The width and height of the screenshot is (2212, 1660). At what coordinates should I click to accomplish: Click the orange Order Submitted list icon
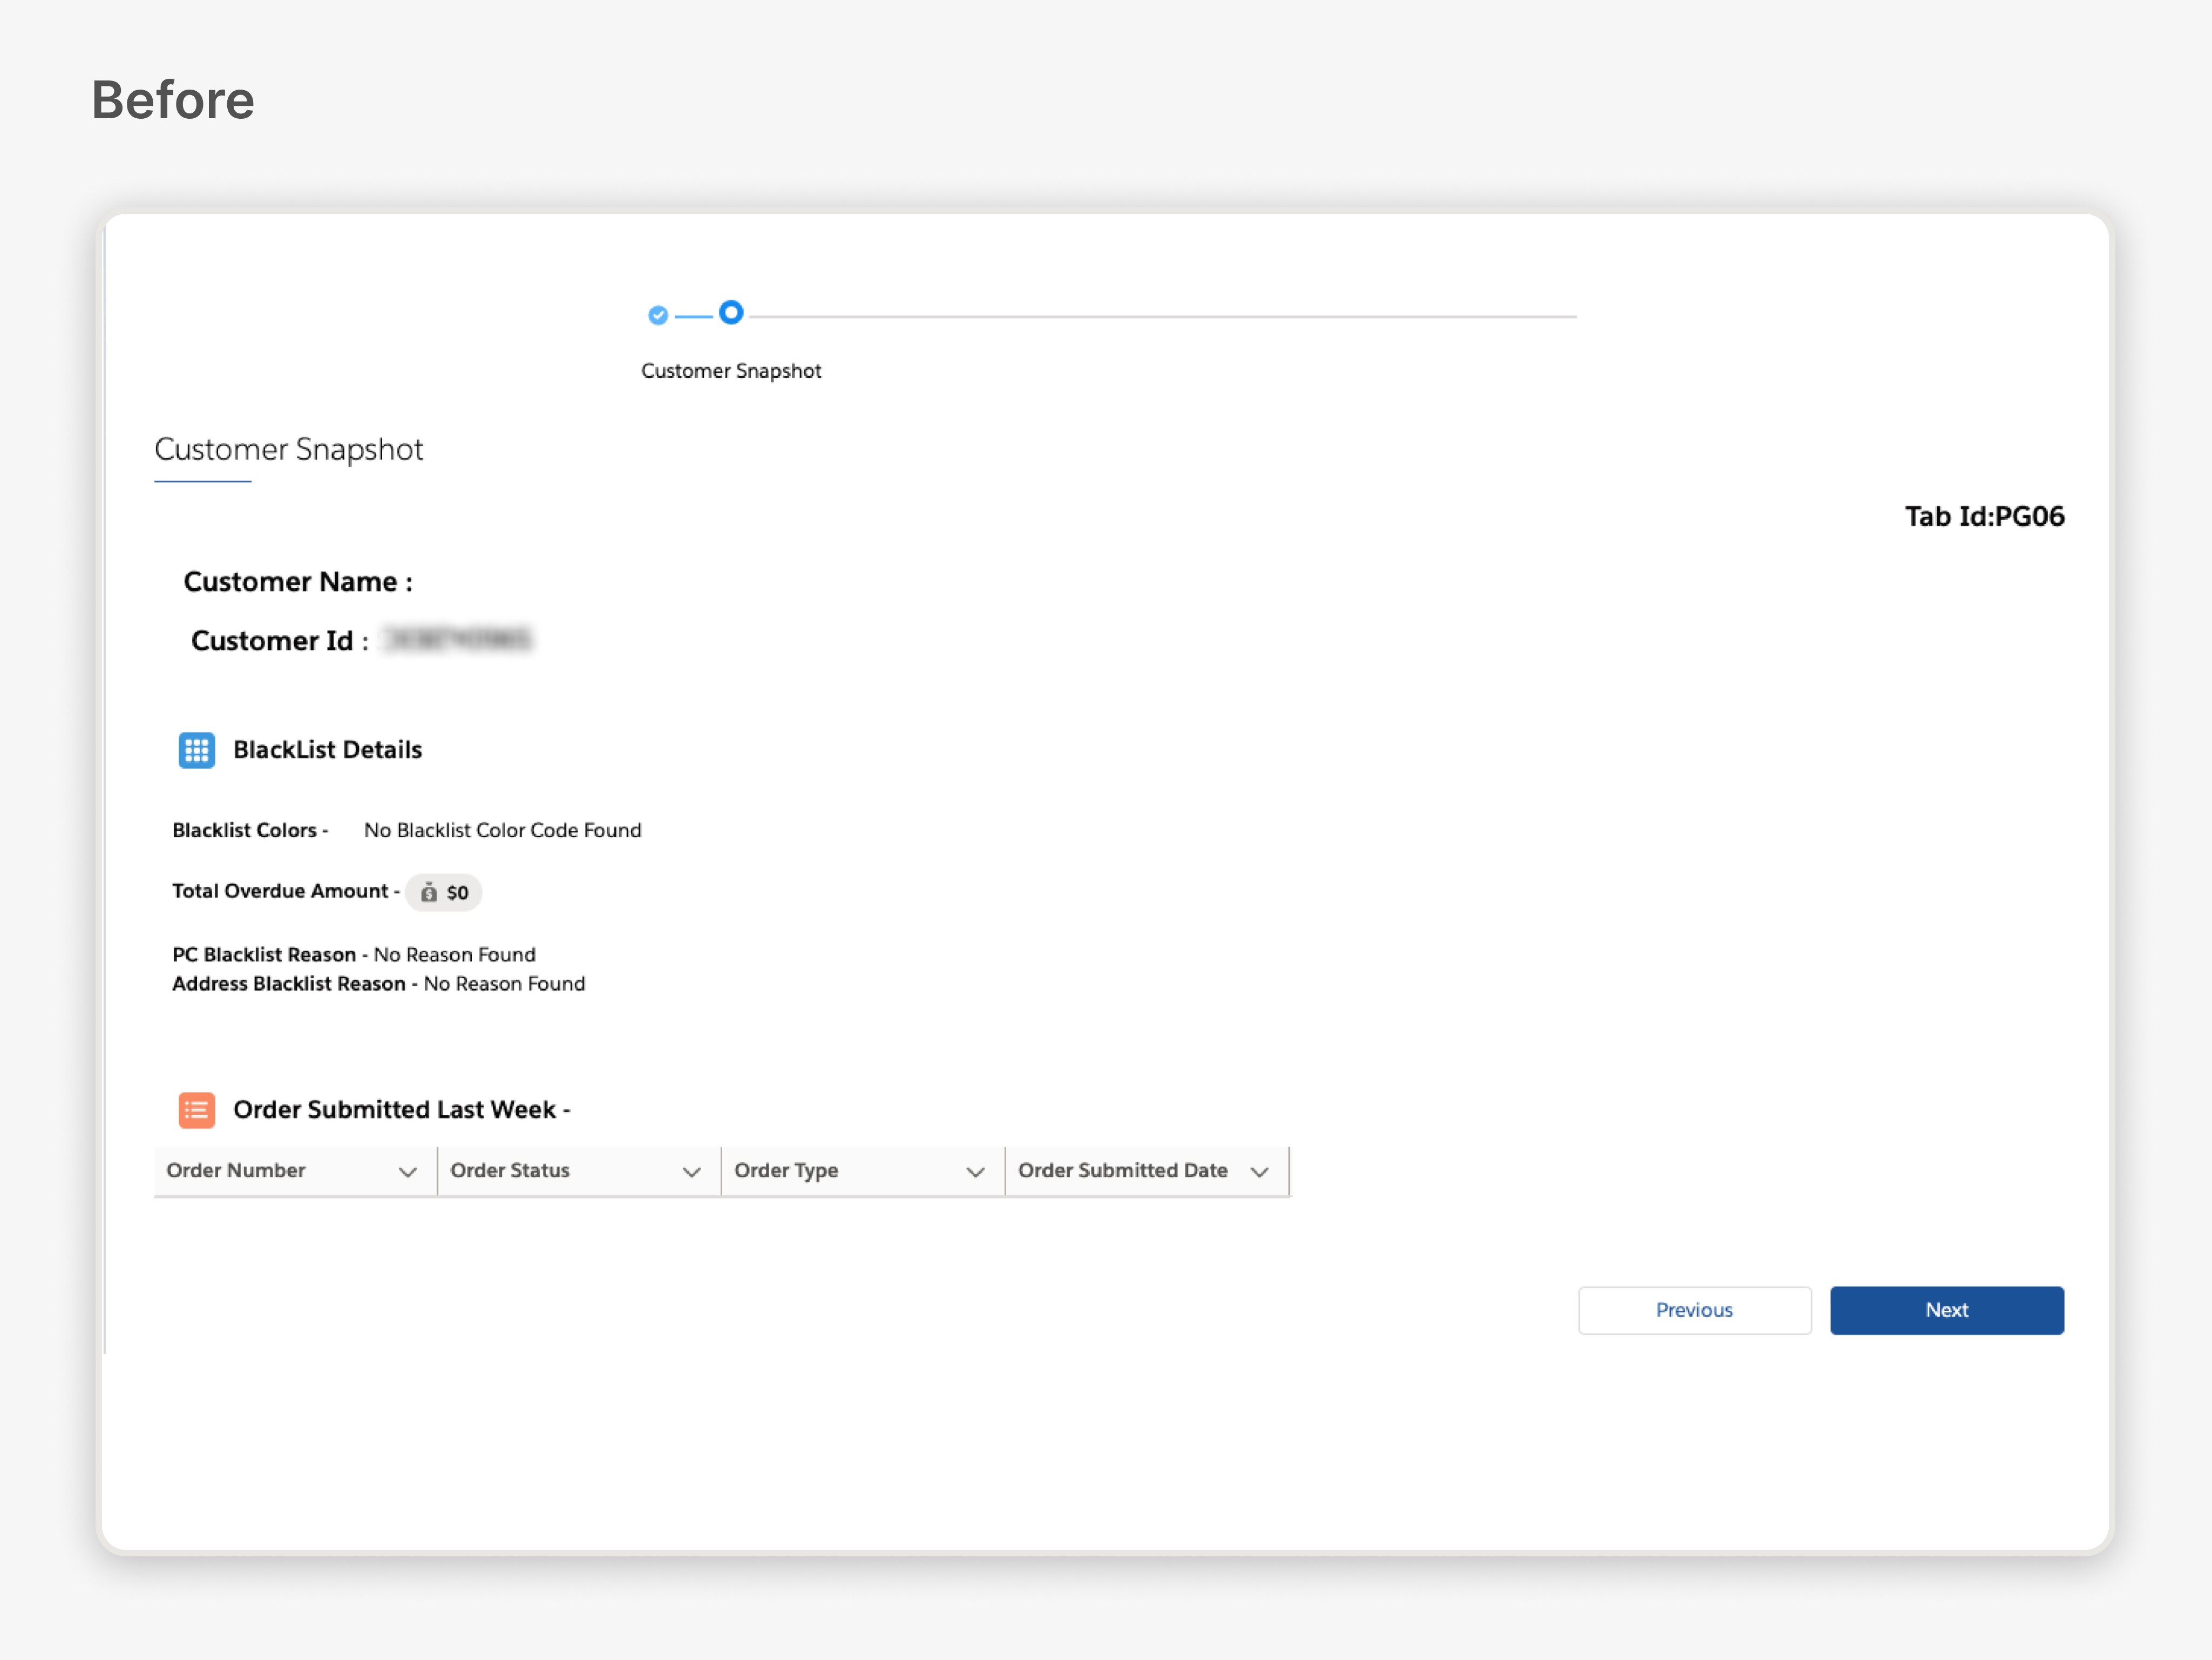(x=196, y=1110)
